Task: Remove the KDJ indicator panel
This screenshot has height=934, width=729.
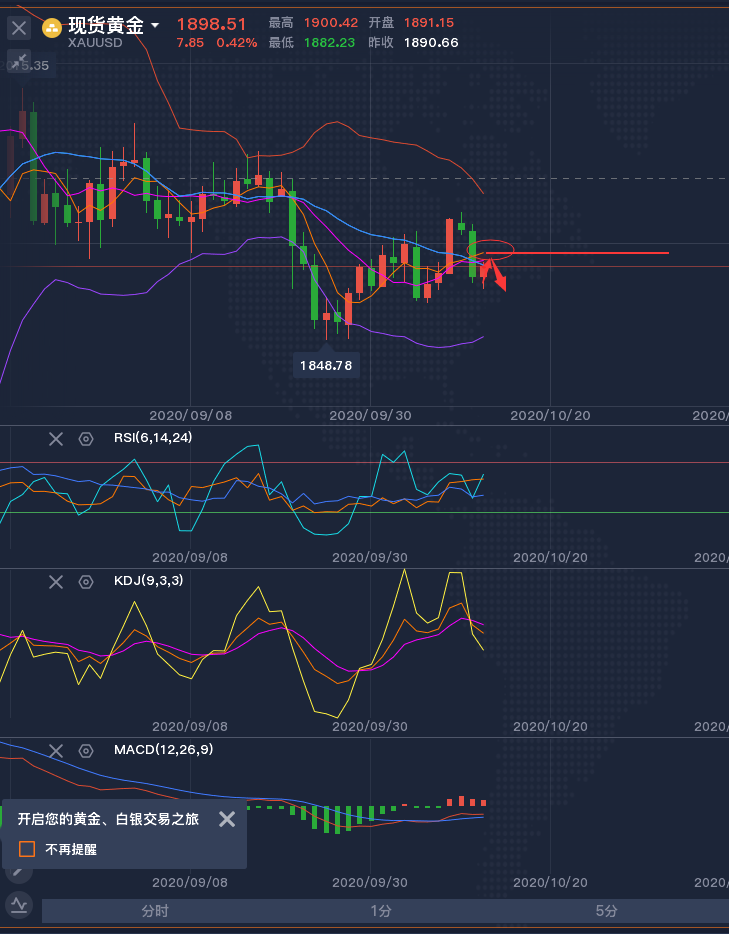Action: click(56, 581)
